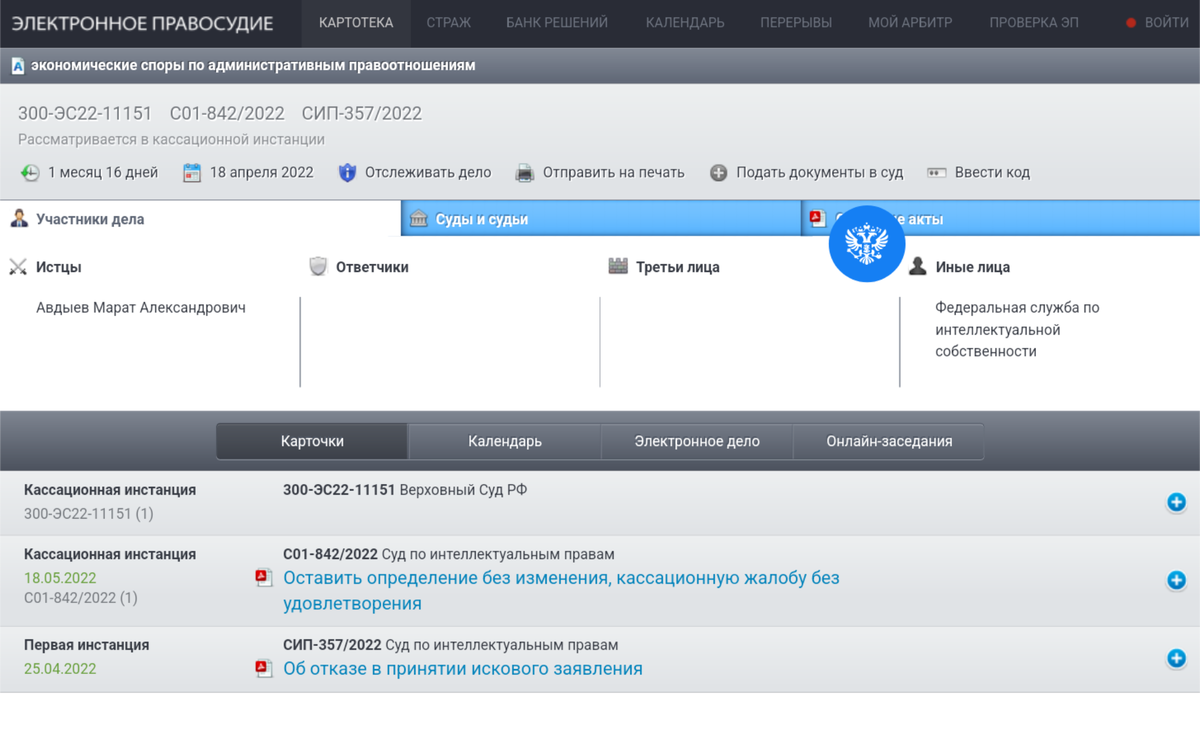Click Рассматривается в кассационной инстанции status

click(171, 140)
